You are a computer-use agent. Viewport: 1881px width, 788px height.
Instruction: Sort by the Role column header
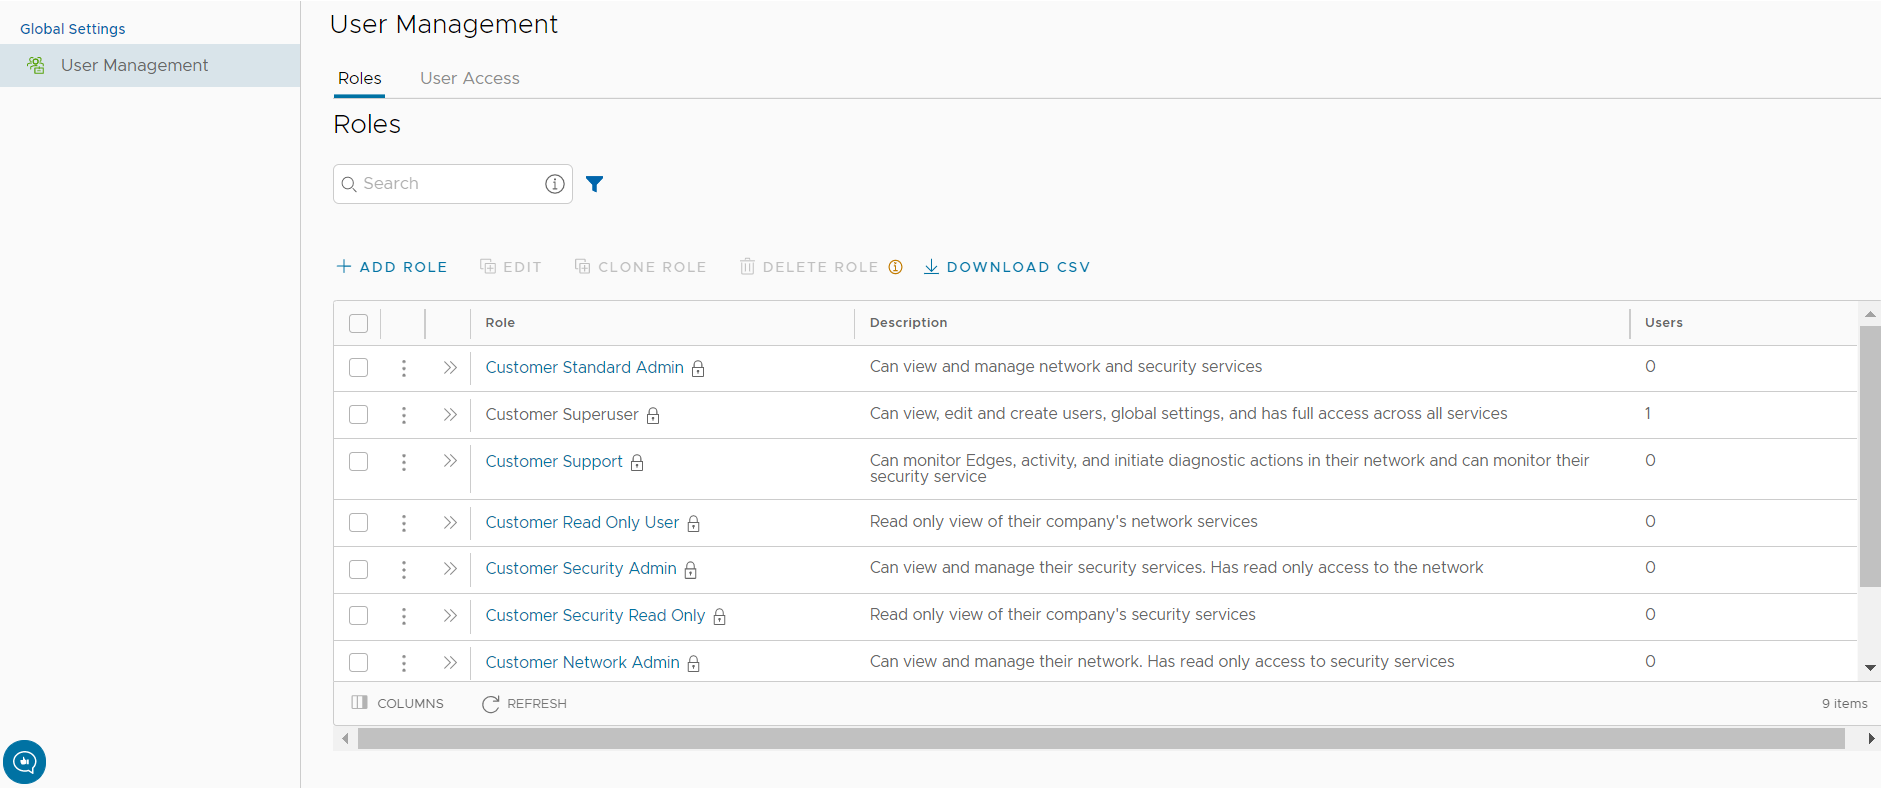point(500,323)
